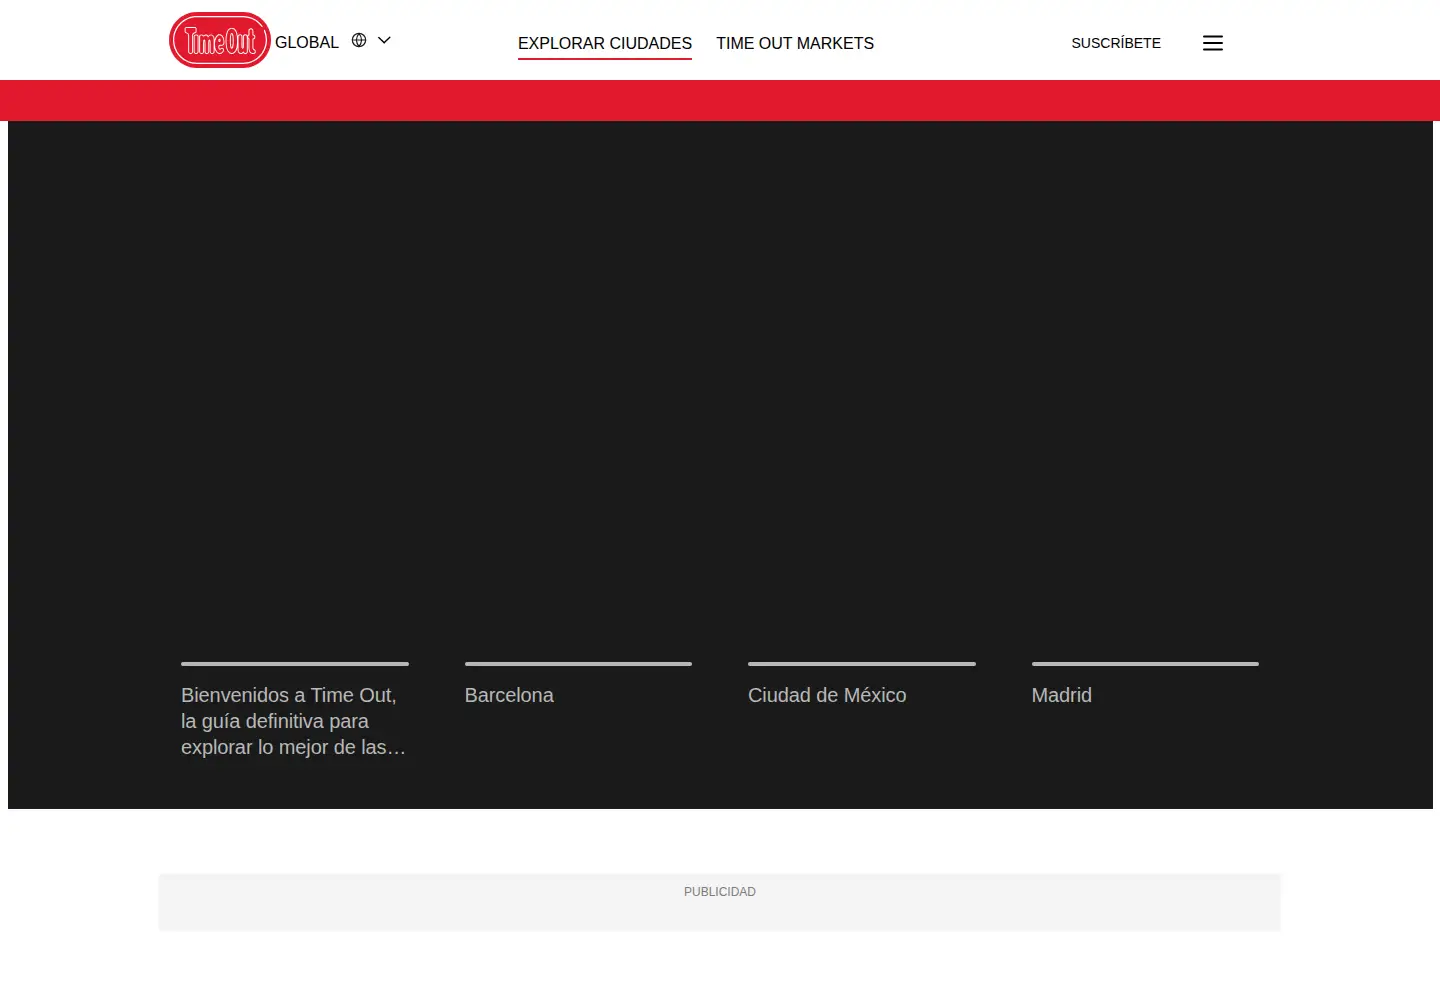
Task: Click the progress bar above Barcelona
Action: (x=578, y=664)
